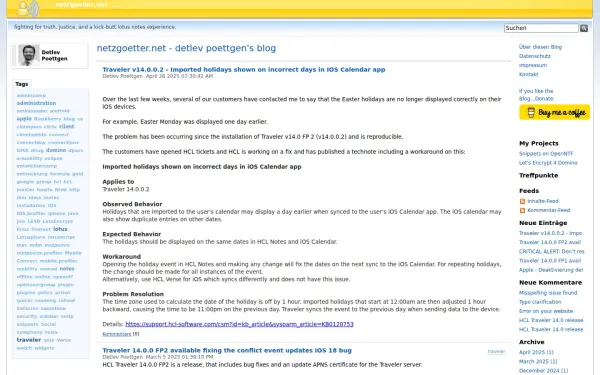
Task: Open Neue Einträge 'Traveler v14.0.0.2 - Impo' entry
Action: coord(550,233)
